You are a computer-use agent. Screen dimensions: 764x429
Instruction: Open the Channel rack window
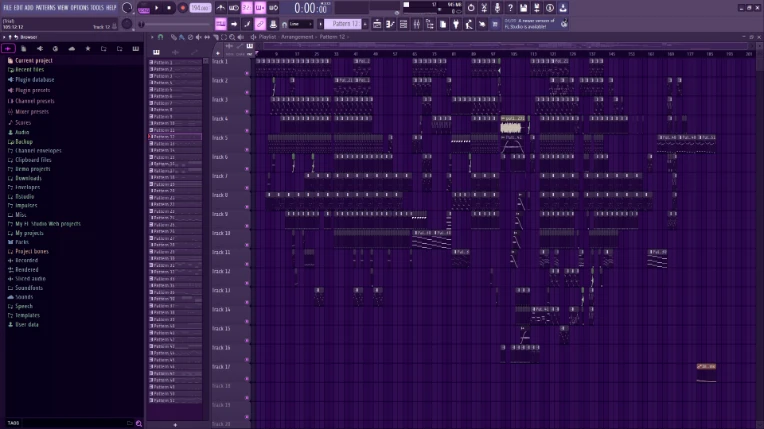coord(403,24)
